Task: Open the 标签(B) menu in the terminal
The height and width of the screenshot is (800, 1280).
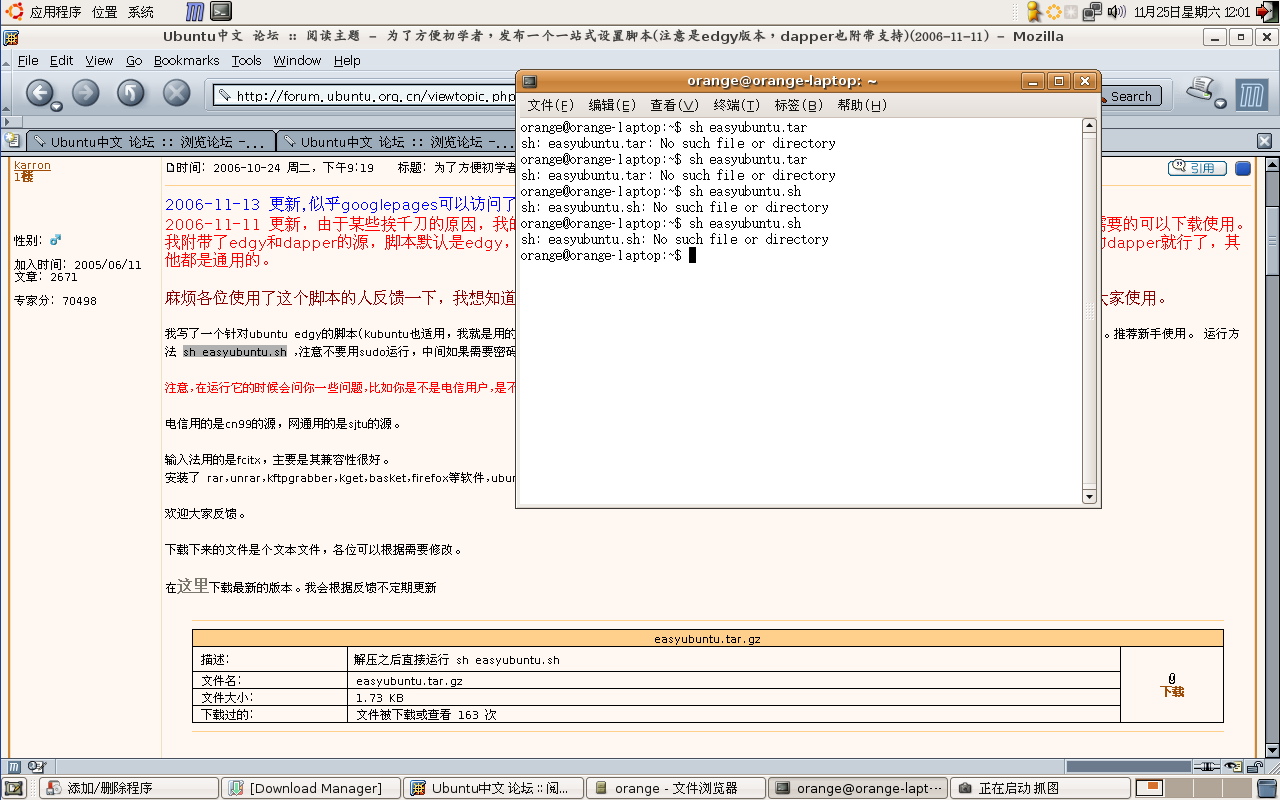Action: coord(798,105)
